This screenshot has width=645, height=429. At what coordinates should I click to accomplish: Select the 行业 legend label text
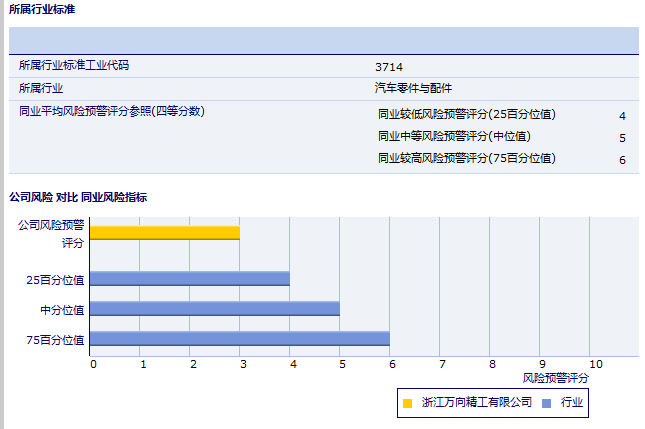571,403
